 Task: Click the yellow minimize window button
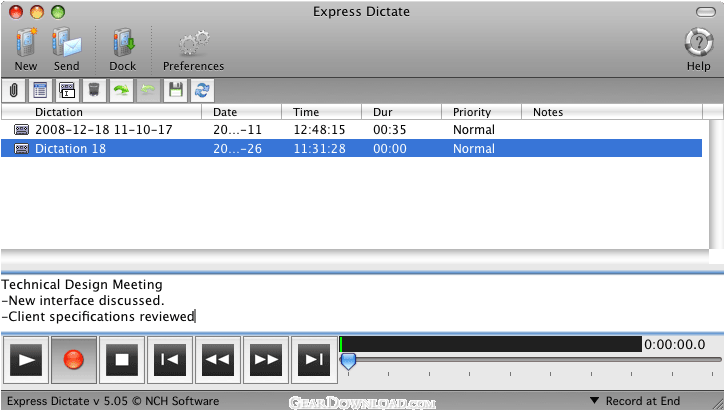coord(37,12)
